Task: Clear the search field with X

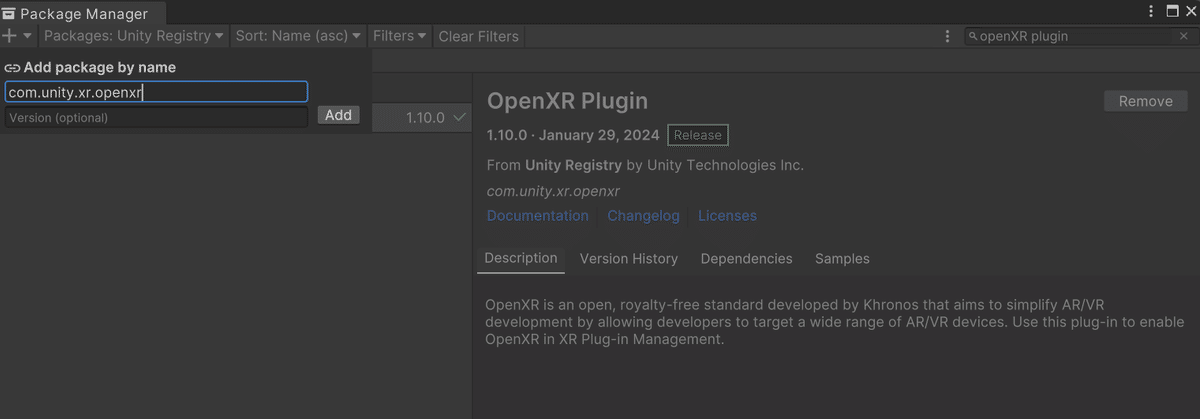Action: (1184, 36)
